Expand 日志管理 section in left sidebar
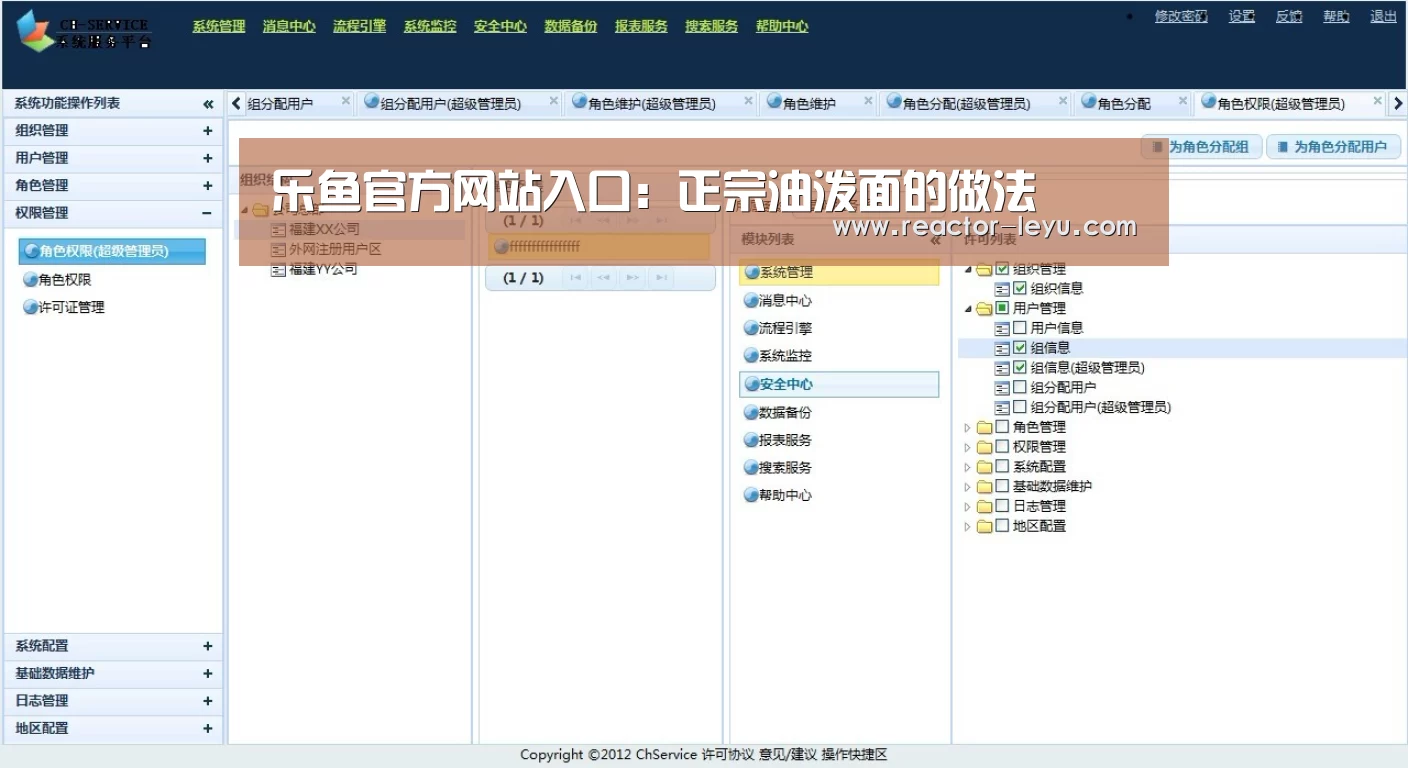 point(207,701)
